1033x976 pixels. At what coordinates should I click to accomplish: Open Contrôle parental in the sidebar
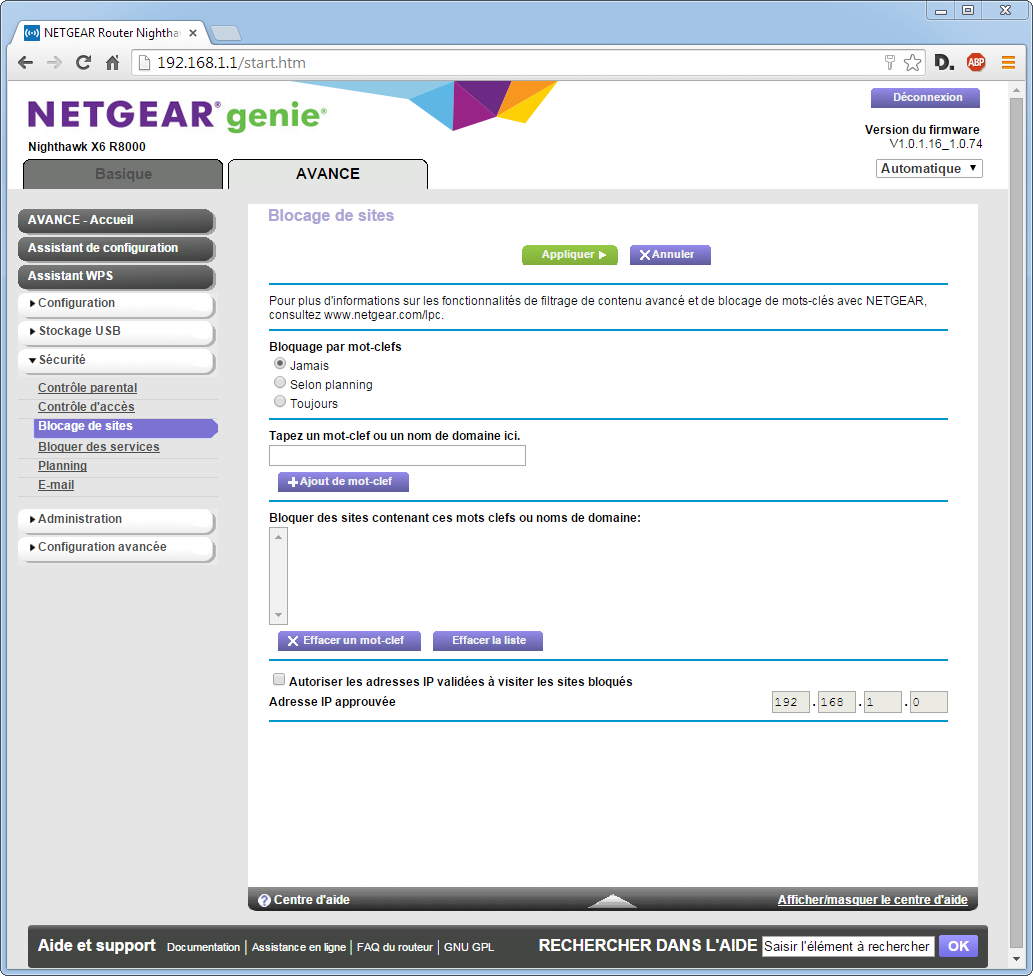87,388
